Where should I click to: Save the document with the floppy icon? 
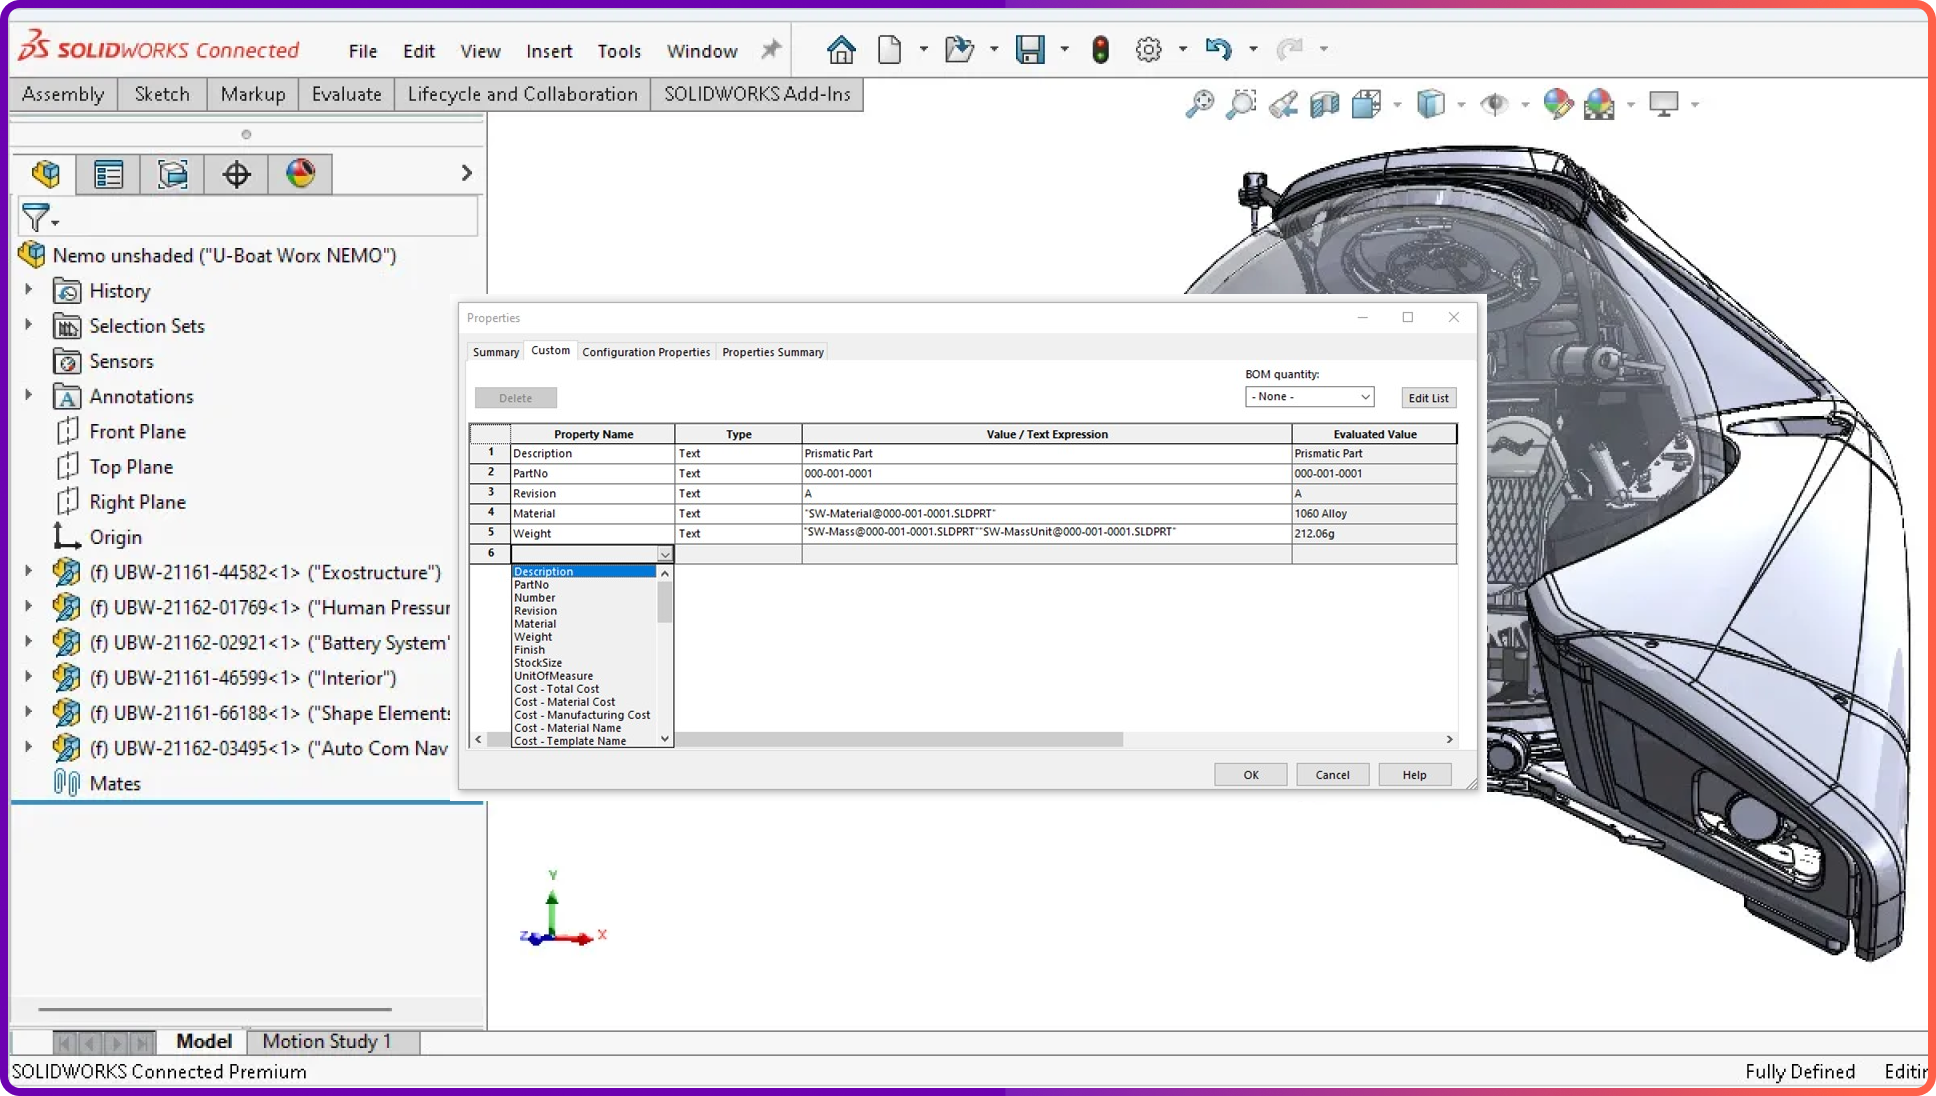pyautogui.click(x=1030, y=49)
